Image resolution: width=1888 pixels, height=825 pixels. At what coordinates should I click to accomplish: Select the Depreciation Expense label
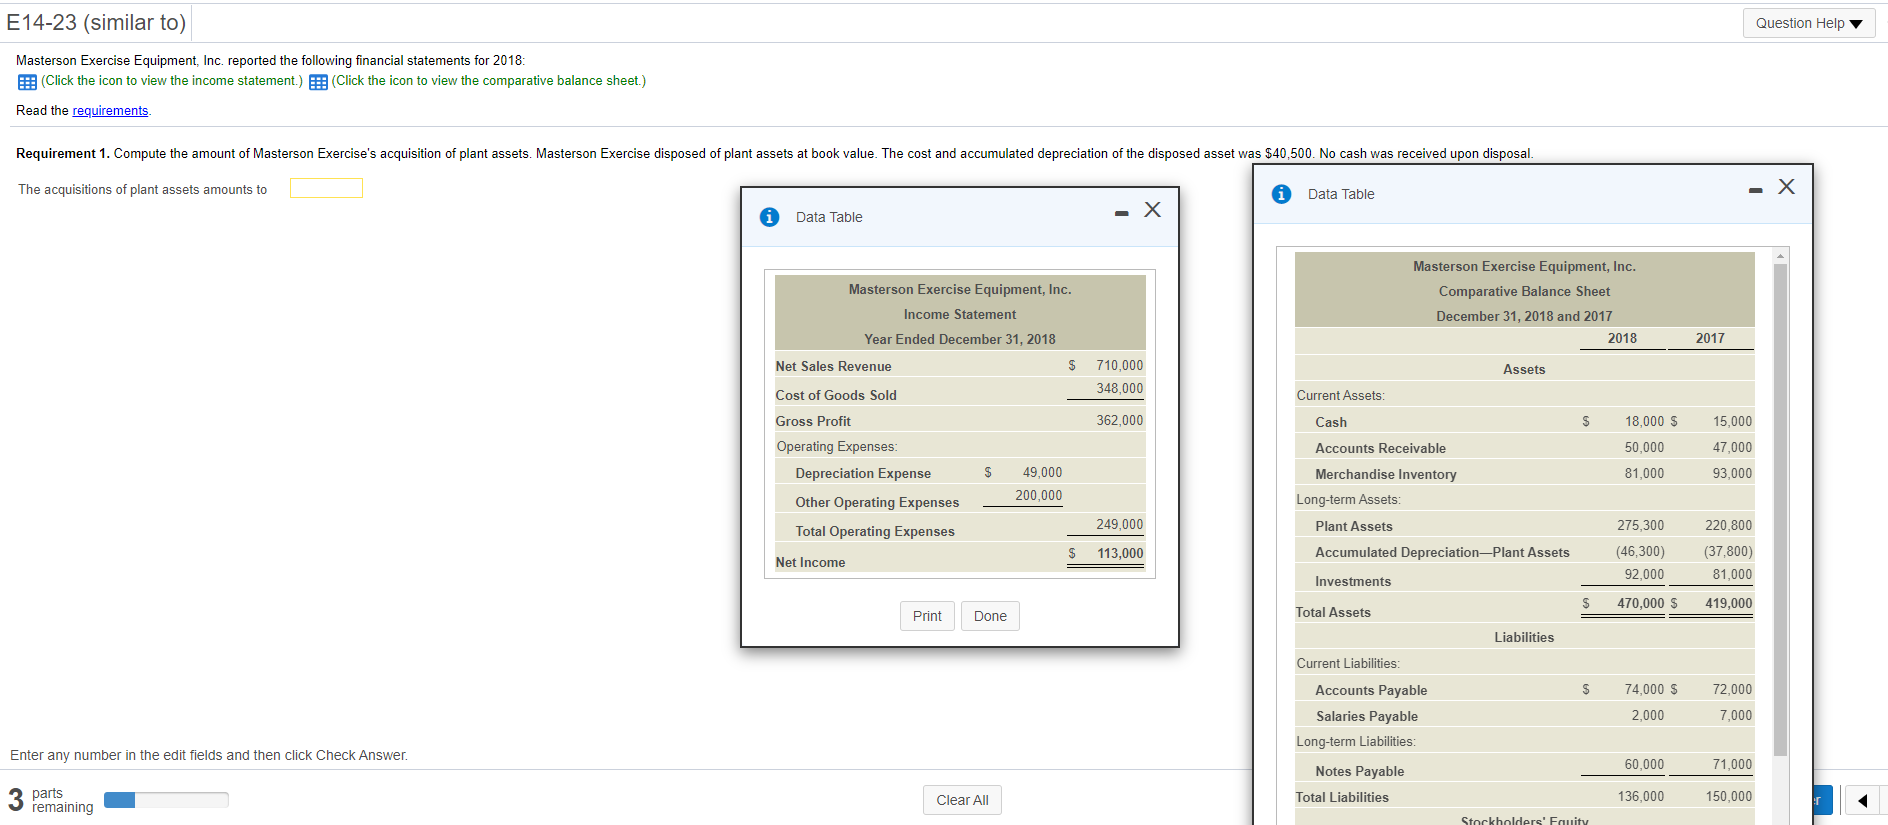coord(863,474)
